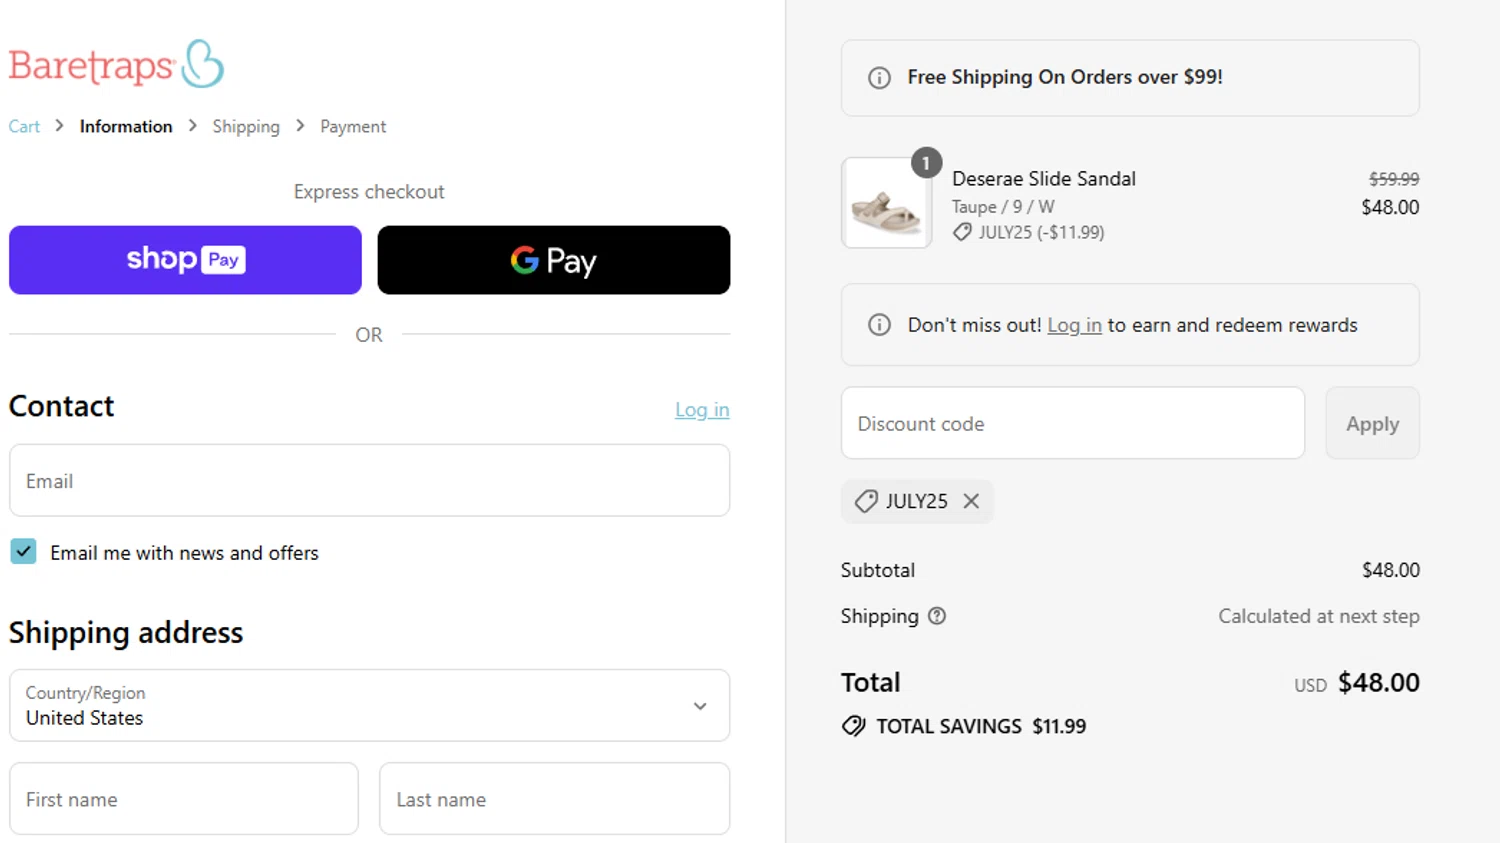Open the Country/Region dropdown
The width and height of the screenshot is (1500, 843).
coord(369,705)
